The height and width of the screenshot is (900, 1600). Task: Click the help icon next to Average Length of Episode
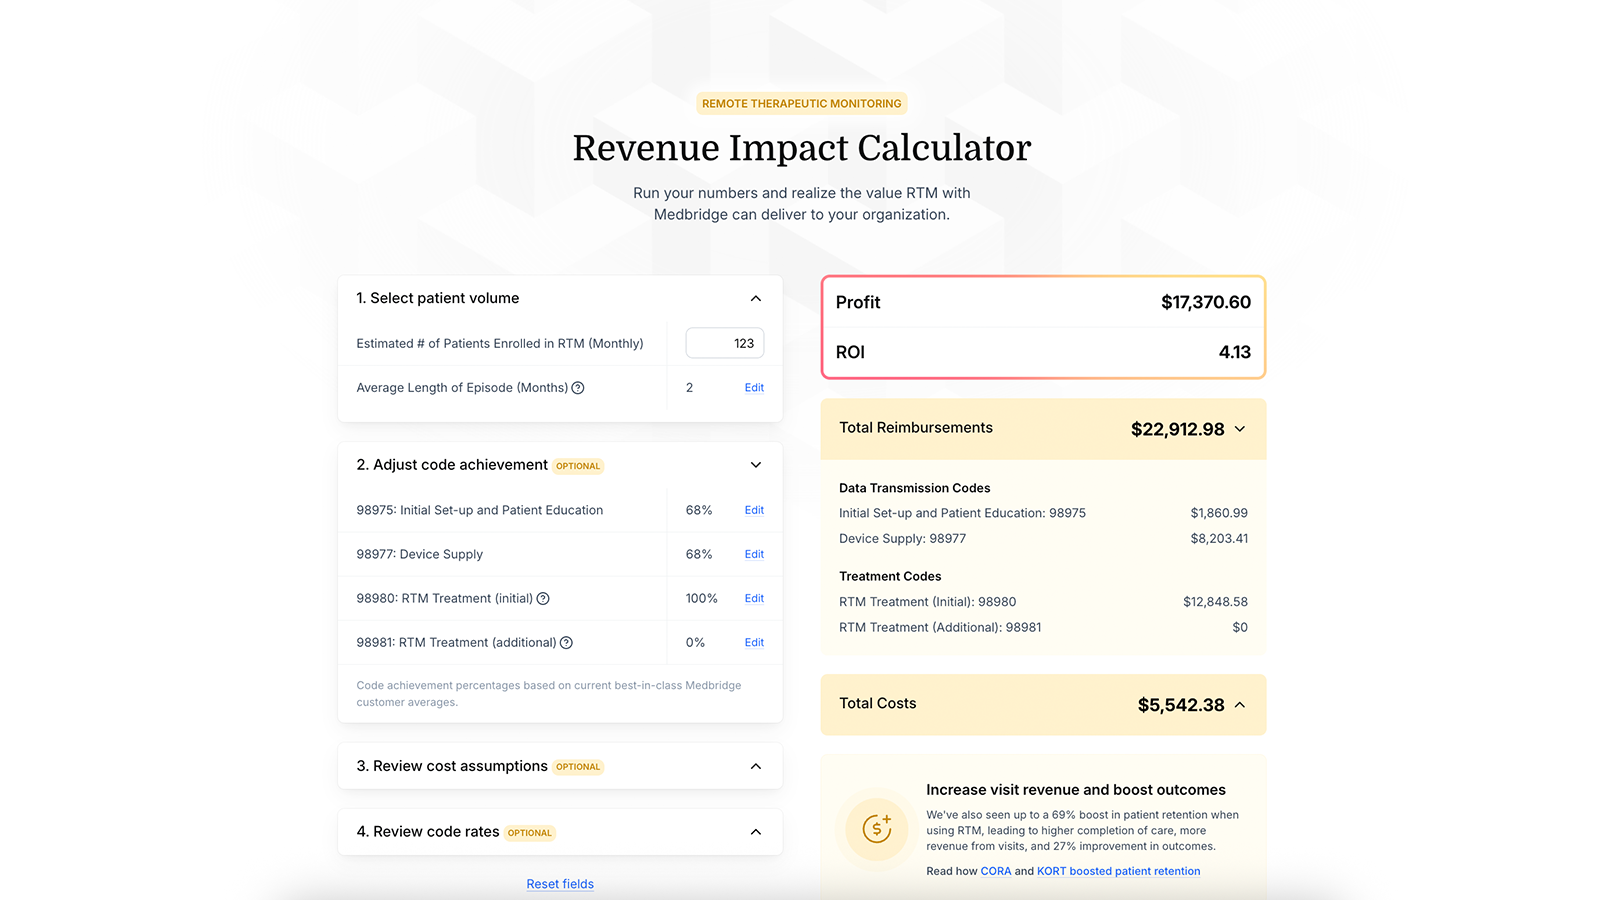click(578, 388)
